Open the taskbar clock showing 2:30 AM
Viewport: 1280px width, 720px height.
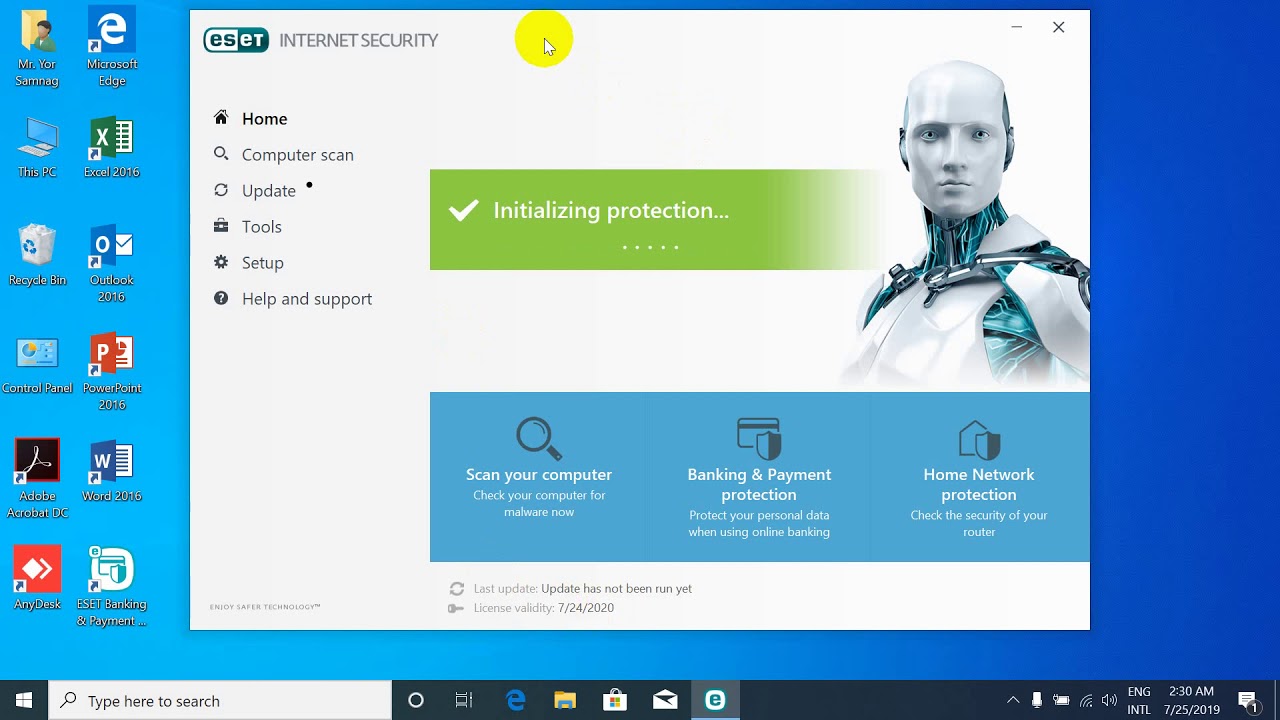coord(1191,700)
